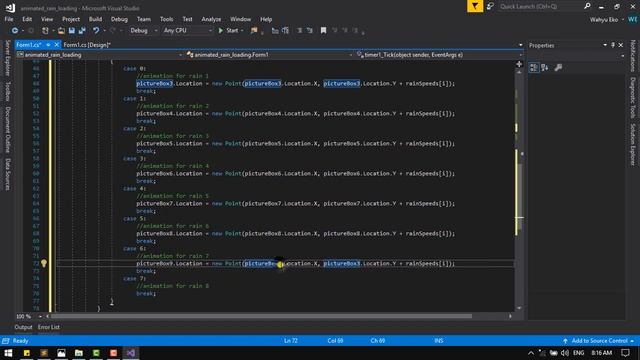
Task: Click the taskbar clock showing 8:16 AM
Action: pyautogui.click(x=602, y=353)
